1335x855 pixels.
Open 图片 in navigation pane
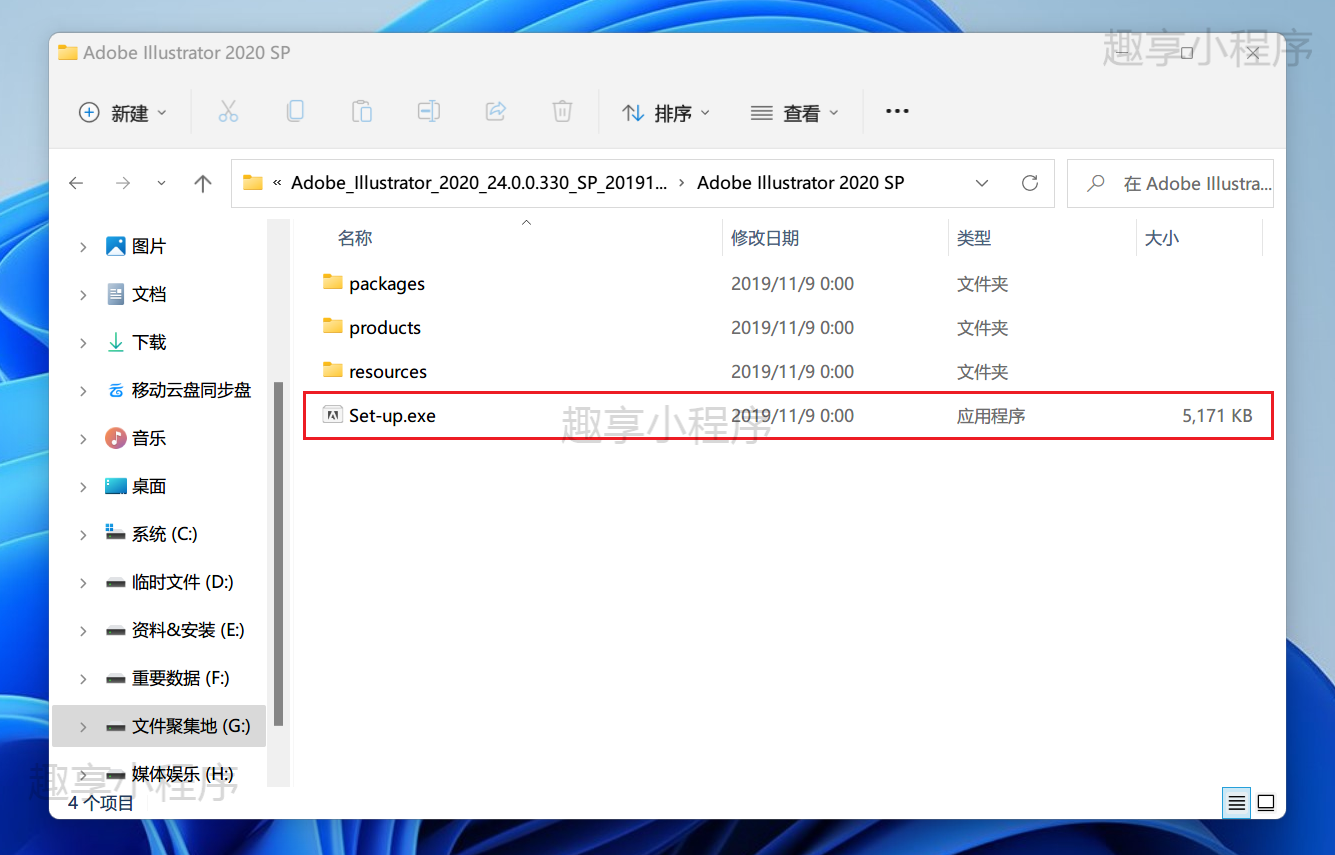tap(149, 246)
